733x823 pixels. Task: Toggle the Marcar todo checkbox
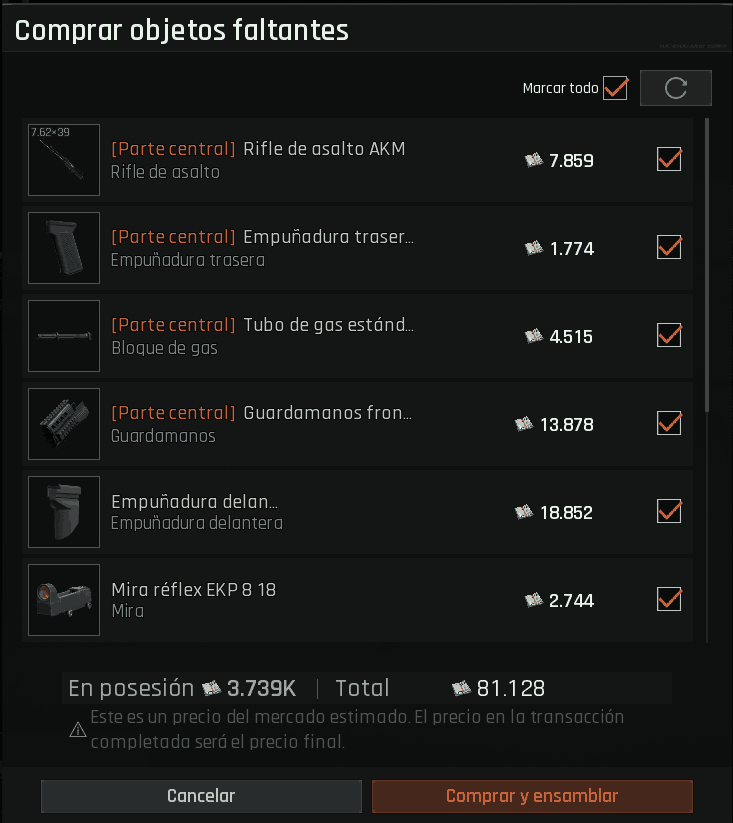point(615,88)
